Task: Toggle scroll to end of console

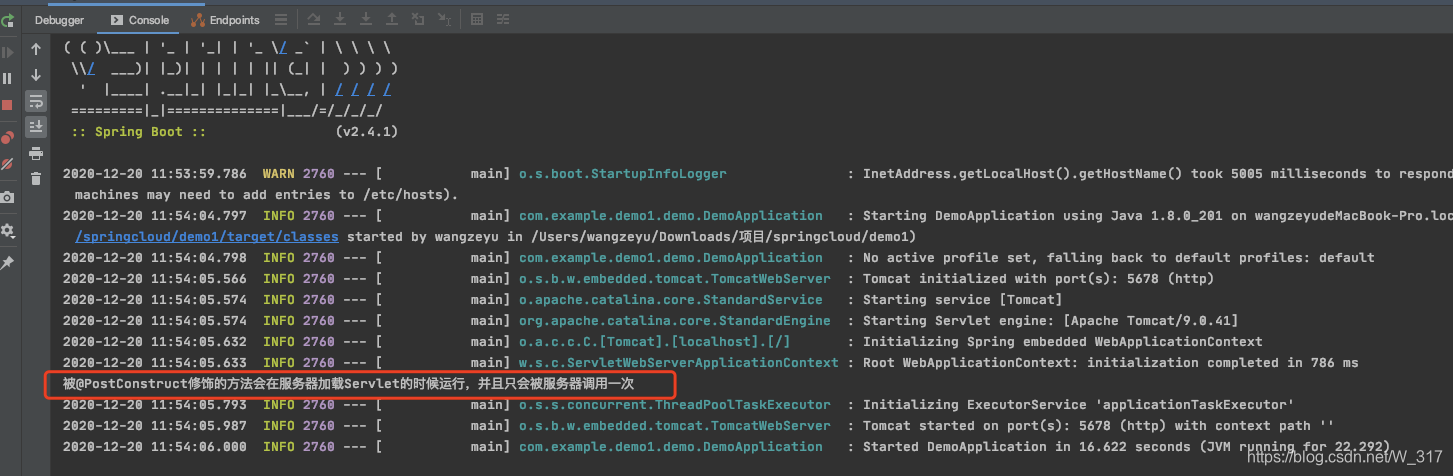Action: pyautogui.click(x=36, y=126)
